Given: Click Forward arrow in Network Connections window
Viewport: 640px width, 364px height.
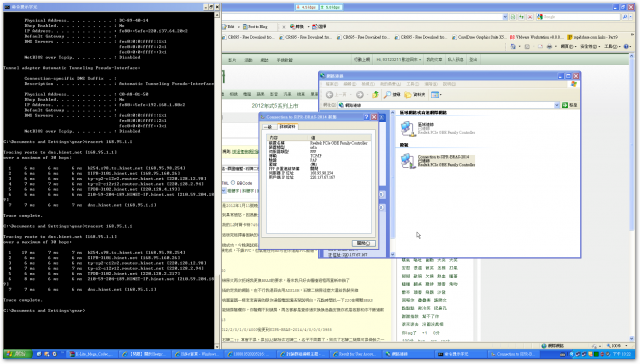Looking at the screenshot, I should coord(360,95).
